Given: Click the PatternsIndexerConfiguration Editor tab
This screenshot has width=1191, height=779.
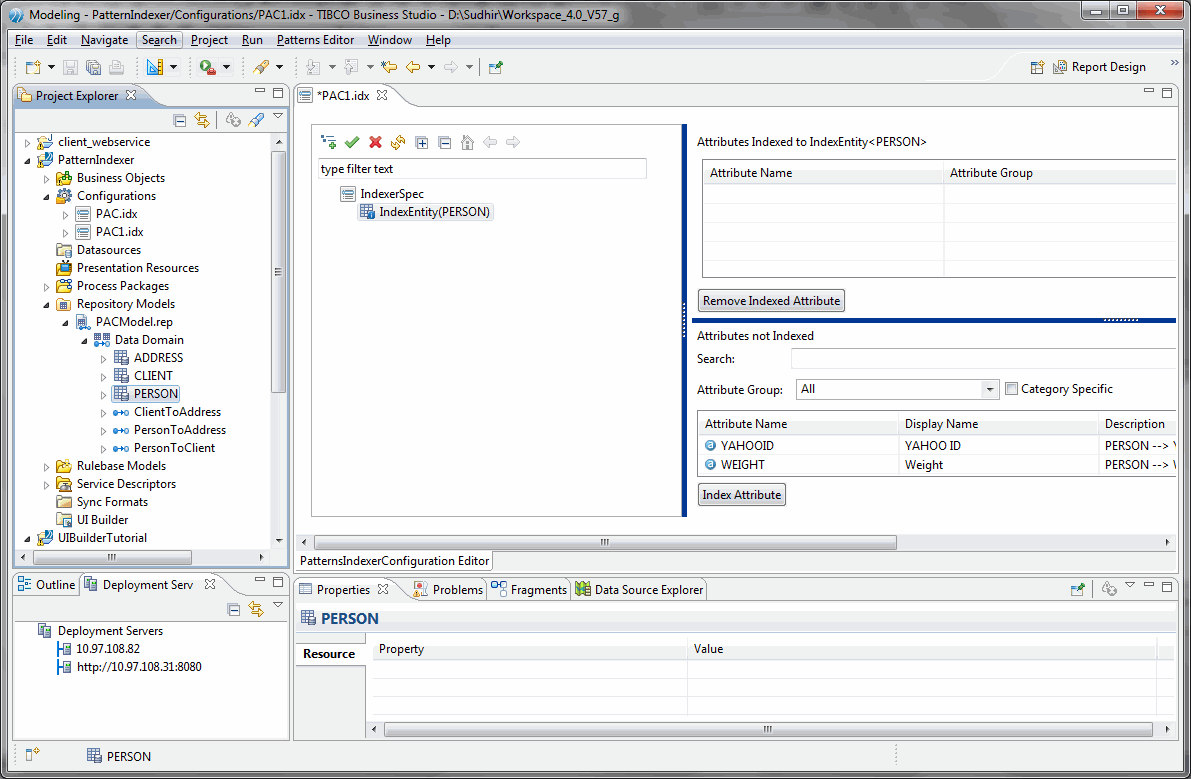Looking at the screenshot, I should tap(394, 561).
